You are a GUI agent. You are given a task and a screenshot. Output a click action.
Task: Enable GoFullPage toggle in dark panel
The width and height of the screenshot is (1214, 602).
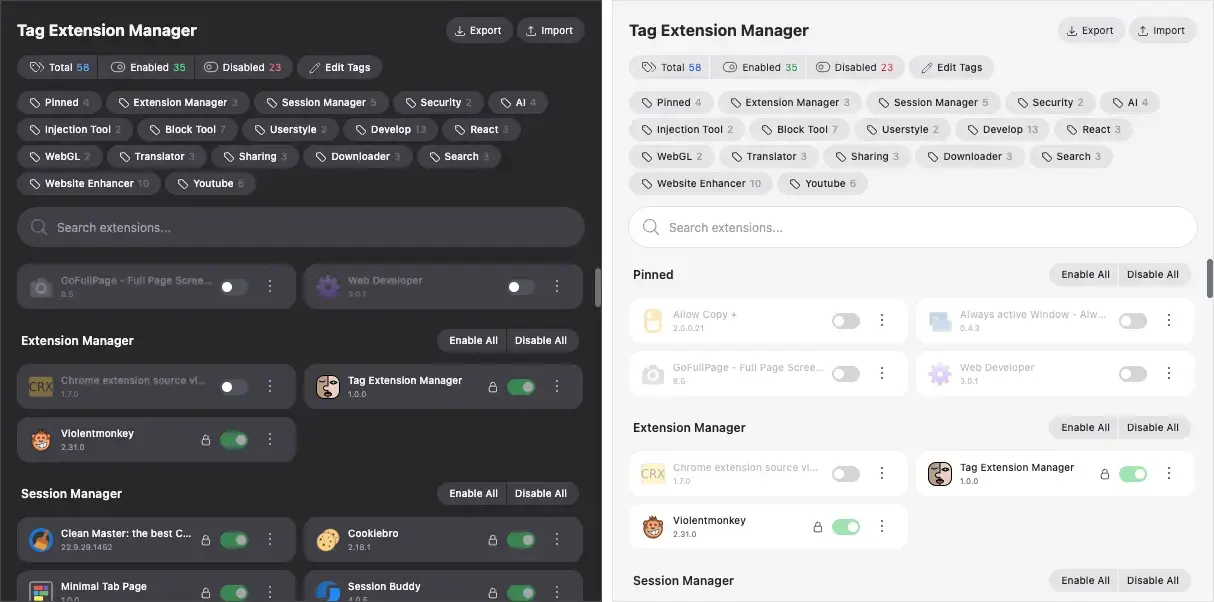234,287
